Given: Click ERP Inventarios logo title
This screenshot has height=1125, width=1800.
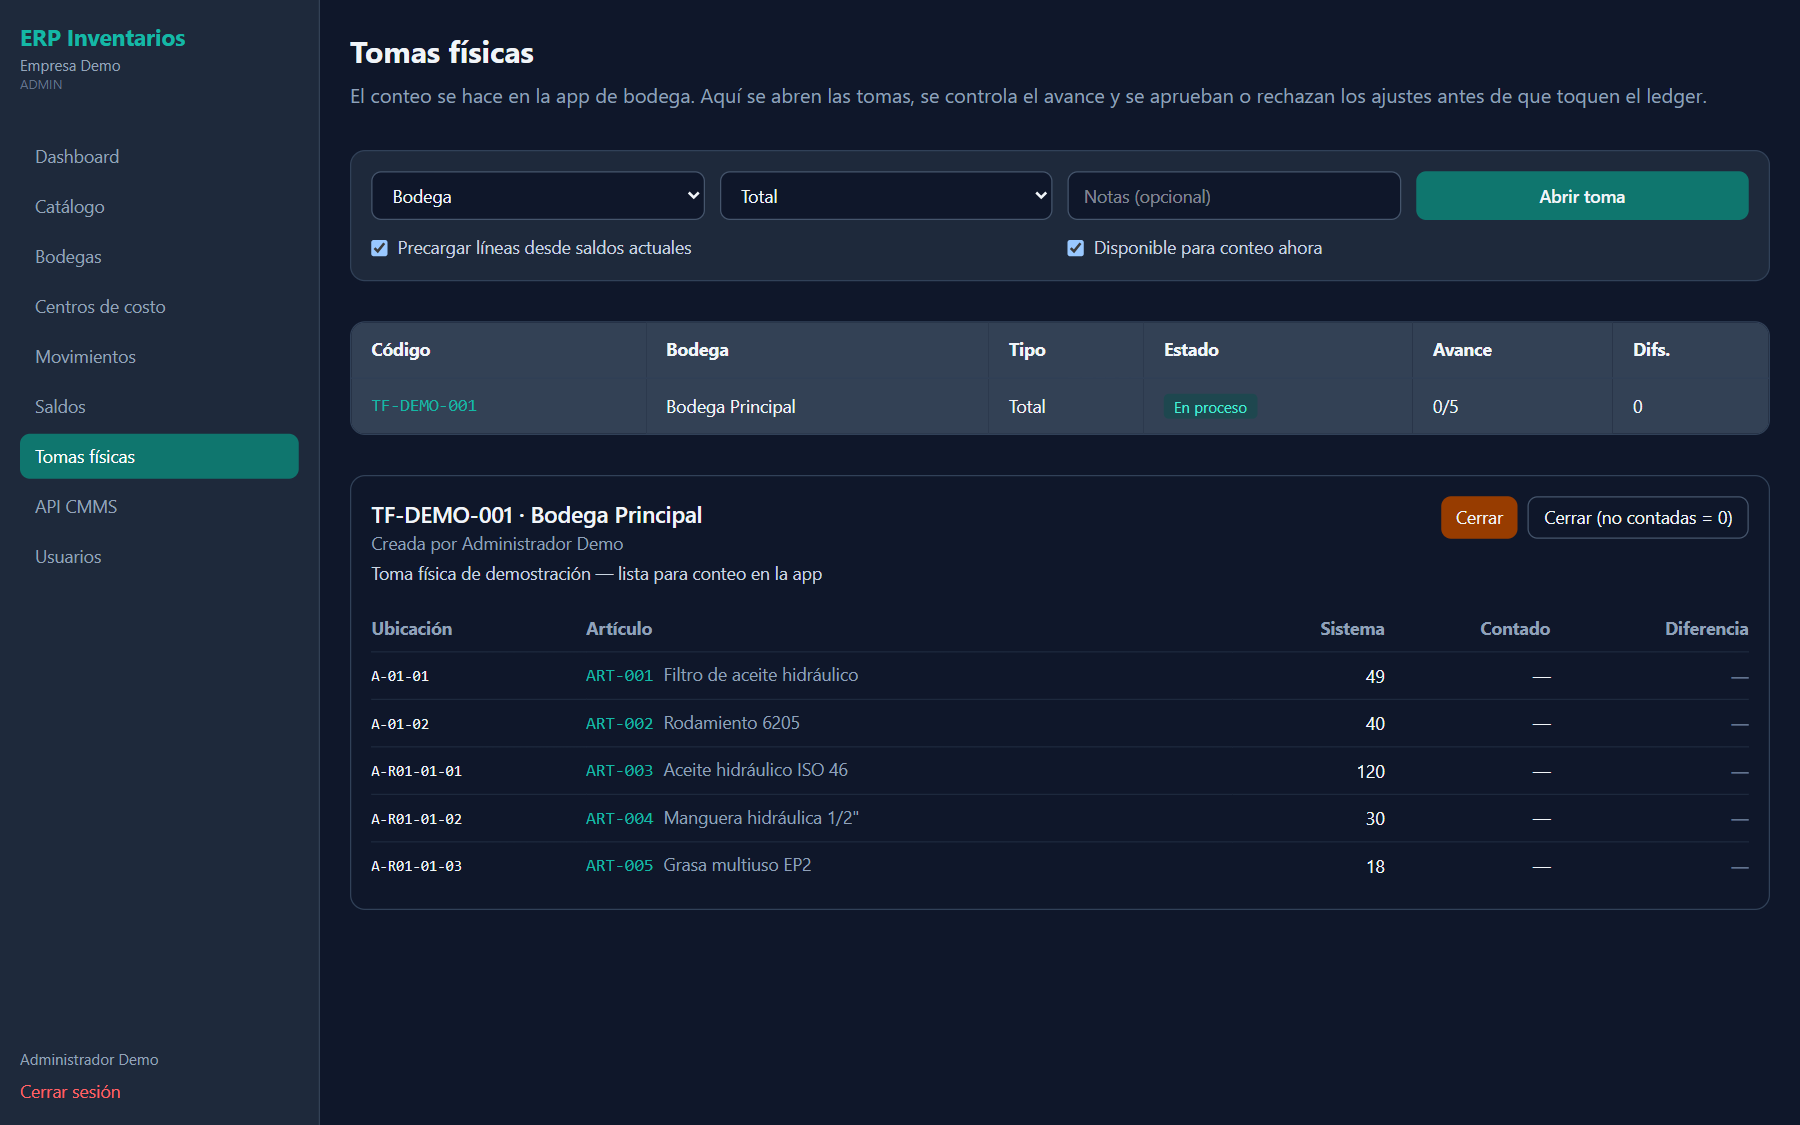Looking at the screenshot, I should point(102,38).
